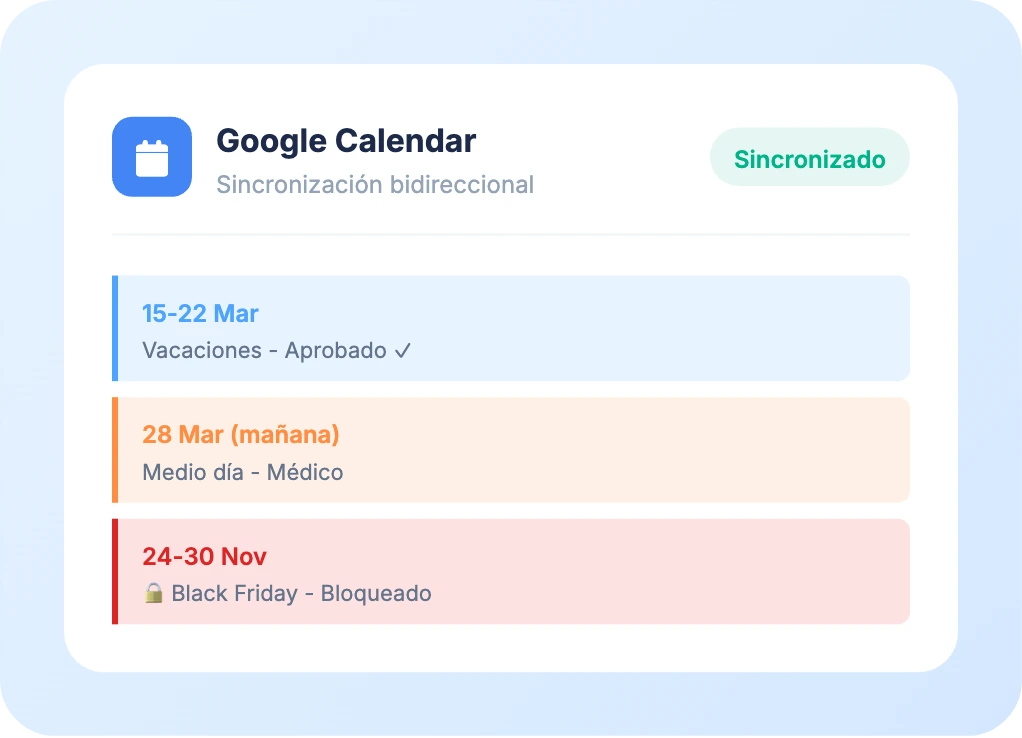Select the 24-30 Nov date label
This screenshot has height=738, width=1022.
tap(204, 556)
